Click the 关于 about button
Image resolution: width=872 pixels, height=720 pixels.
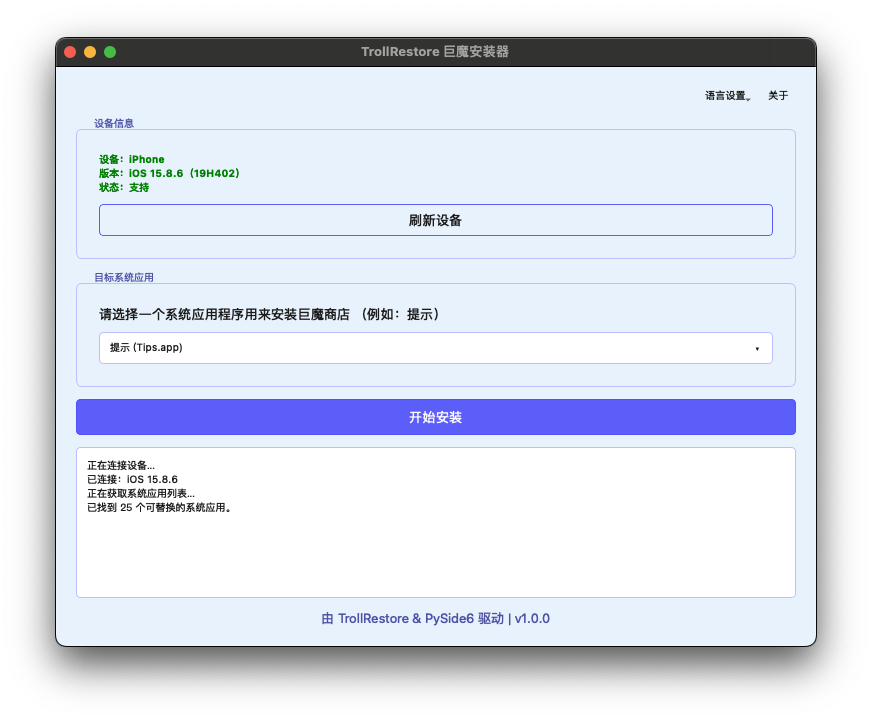pos(778,96)
